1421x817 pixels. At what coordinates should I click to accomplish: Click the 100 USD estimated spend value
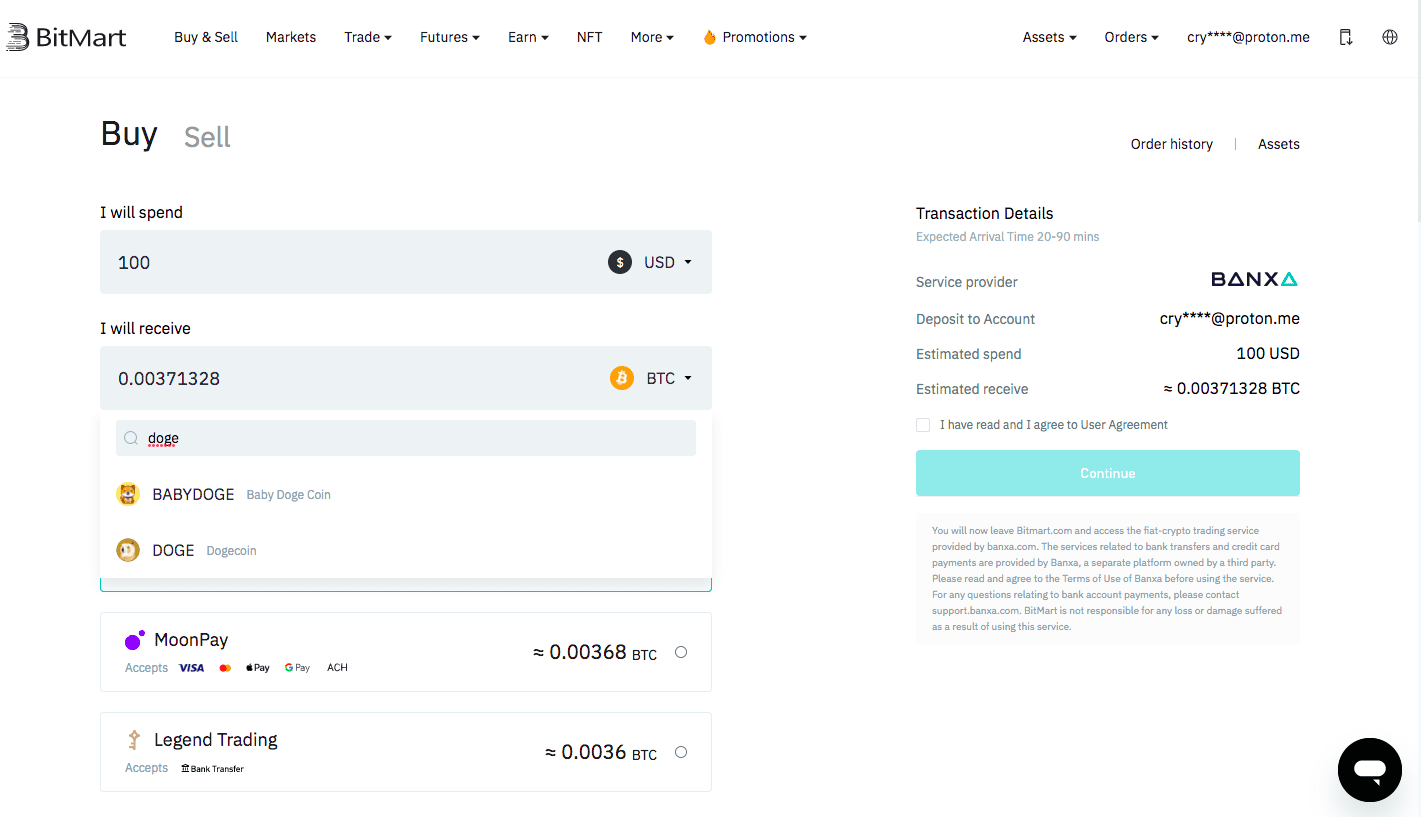[x=1268, y=354]
